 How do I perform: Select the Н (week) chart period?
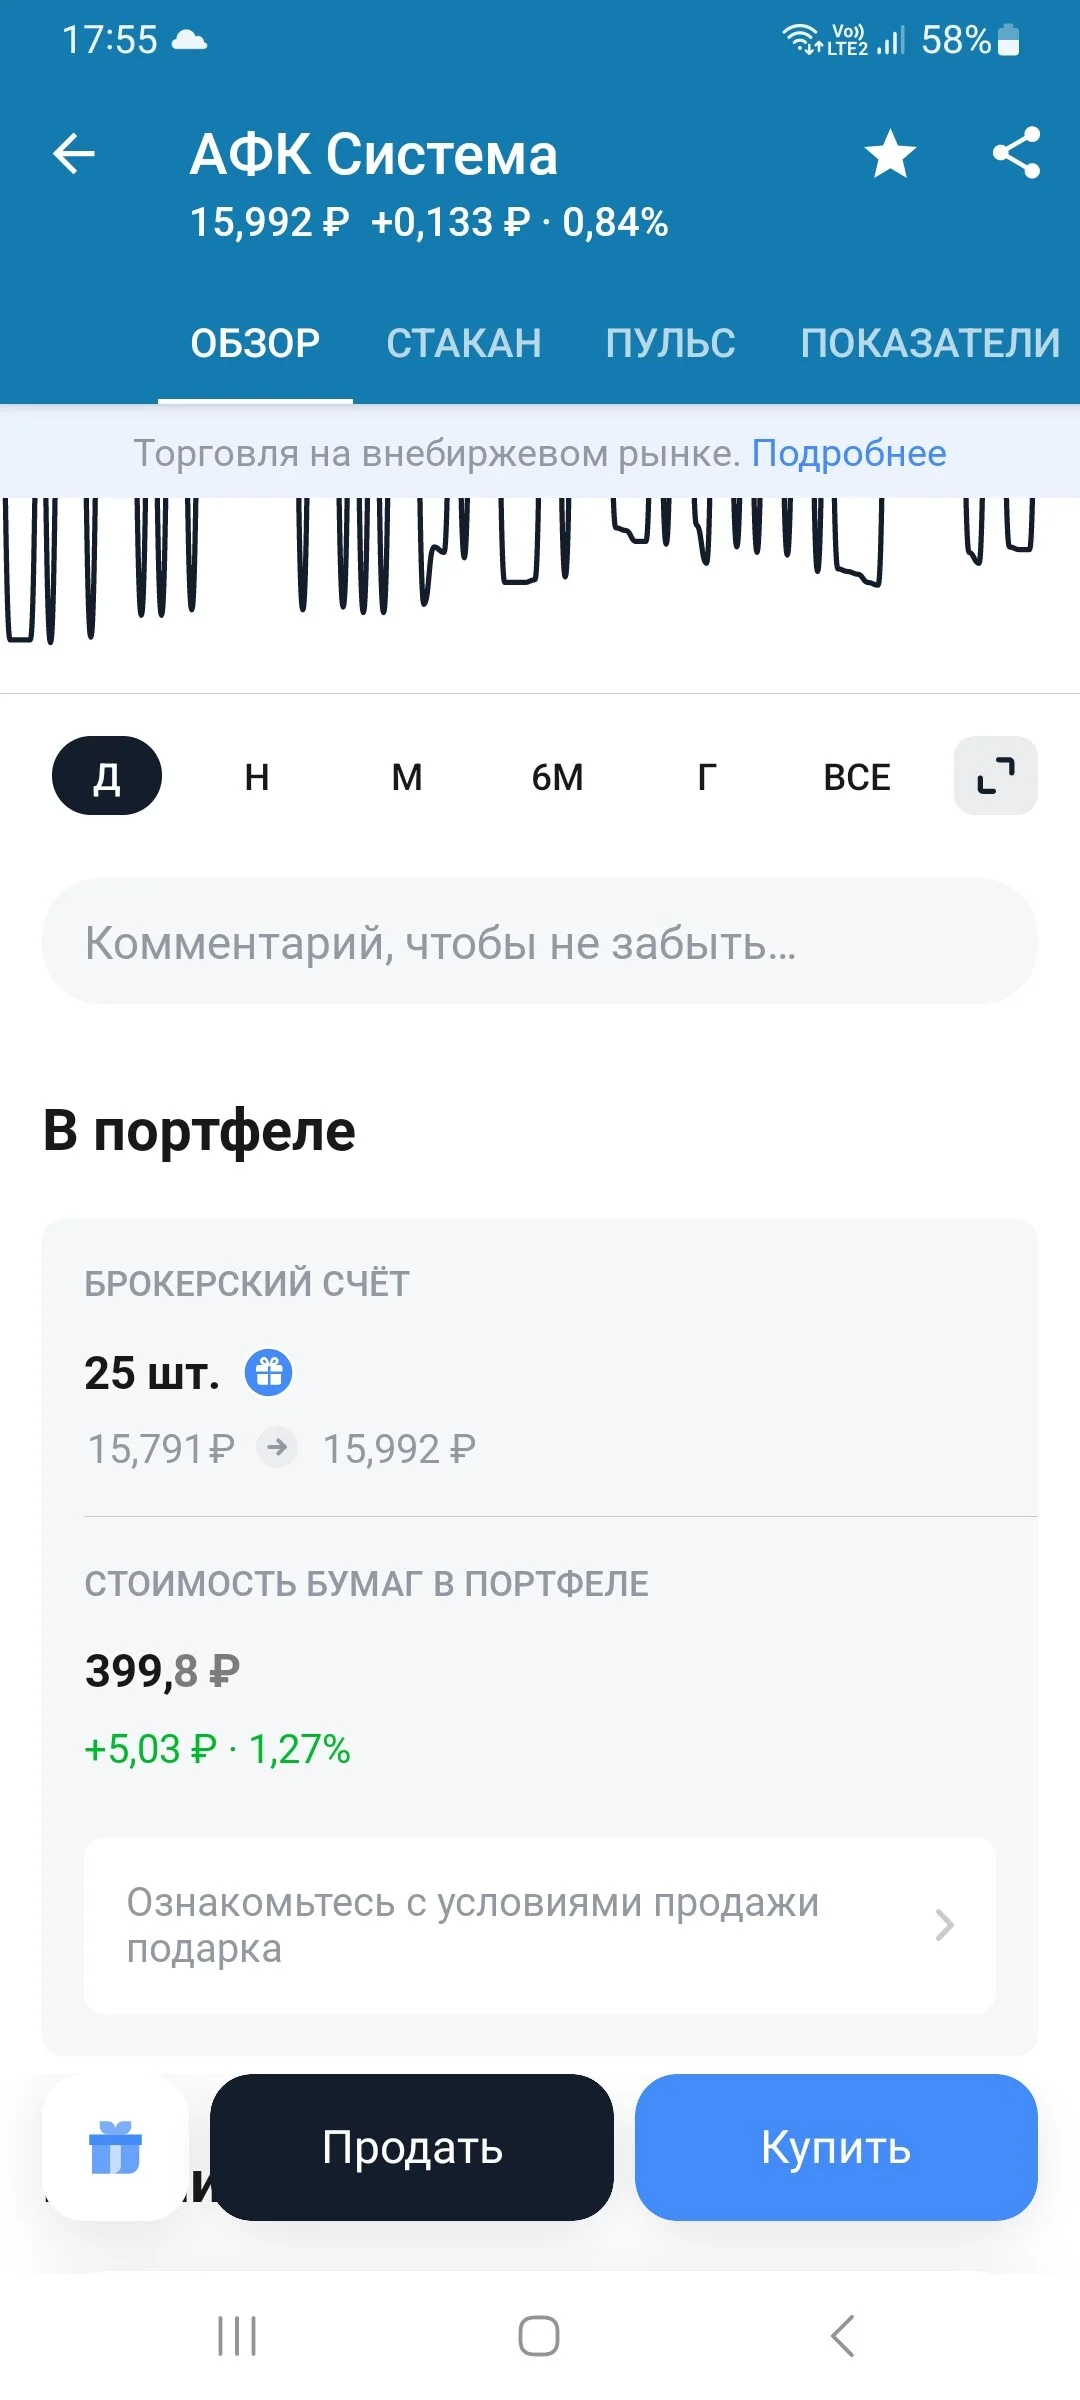point(257,777)
